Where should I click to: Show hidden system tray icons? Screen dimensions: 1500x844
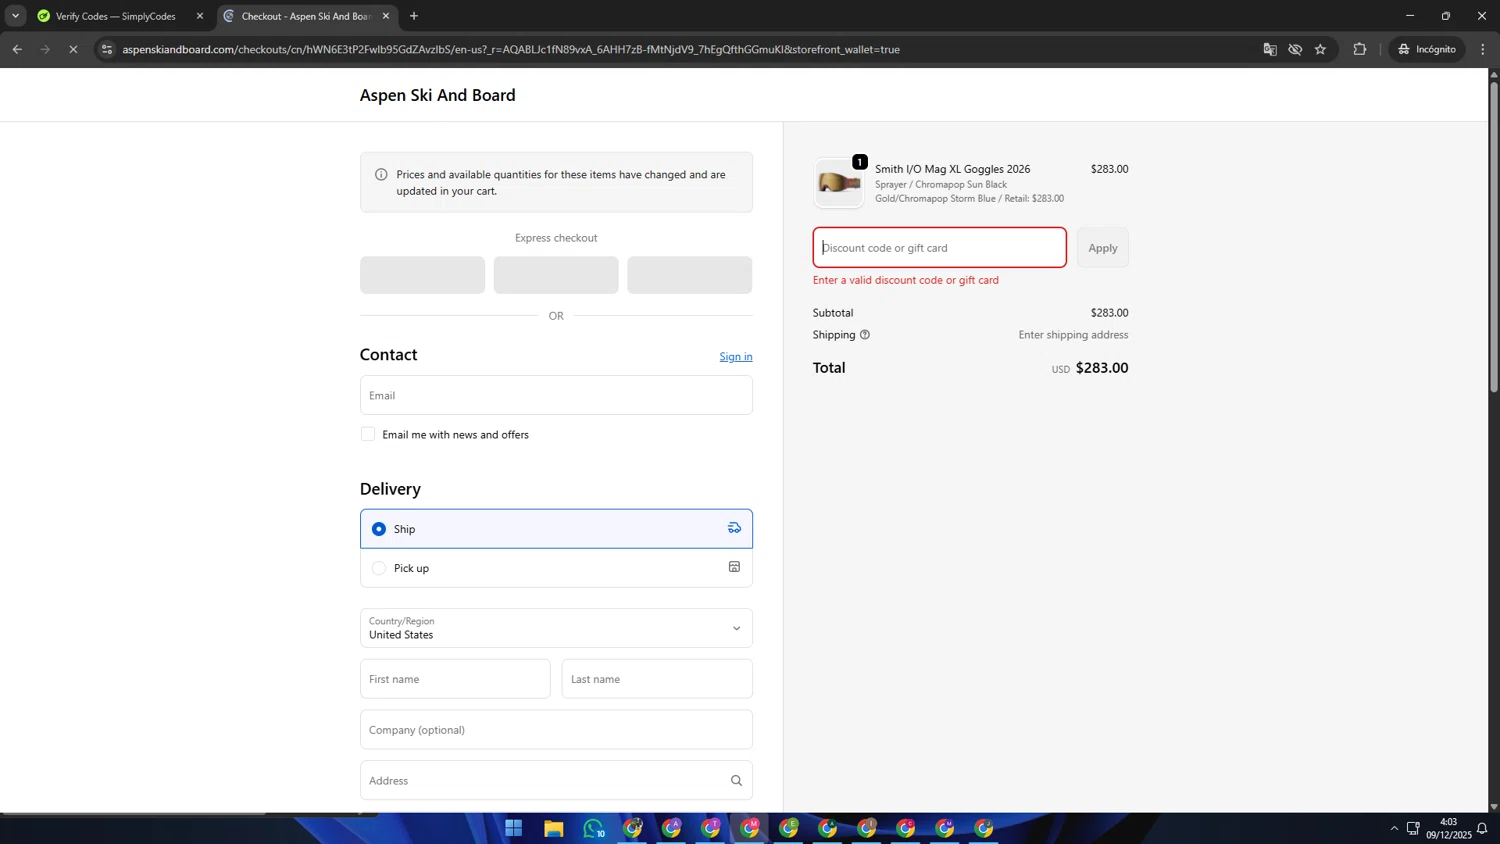click(x=1394, y=828)
